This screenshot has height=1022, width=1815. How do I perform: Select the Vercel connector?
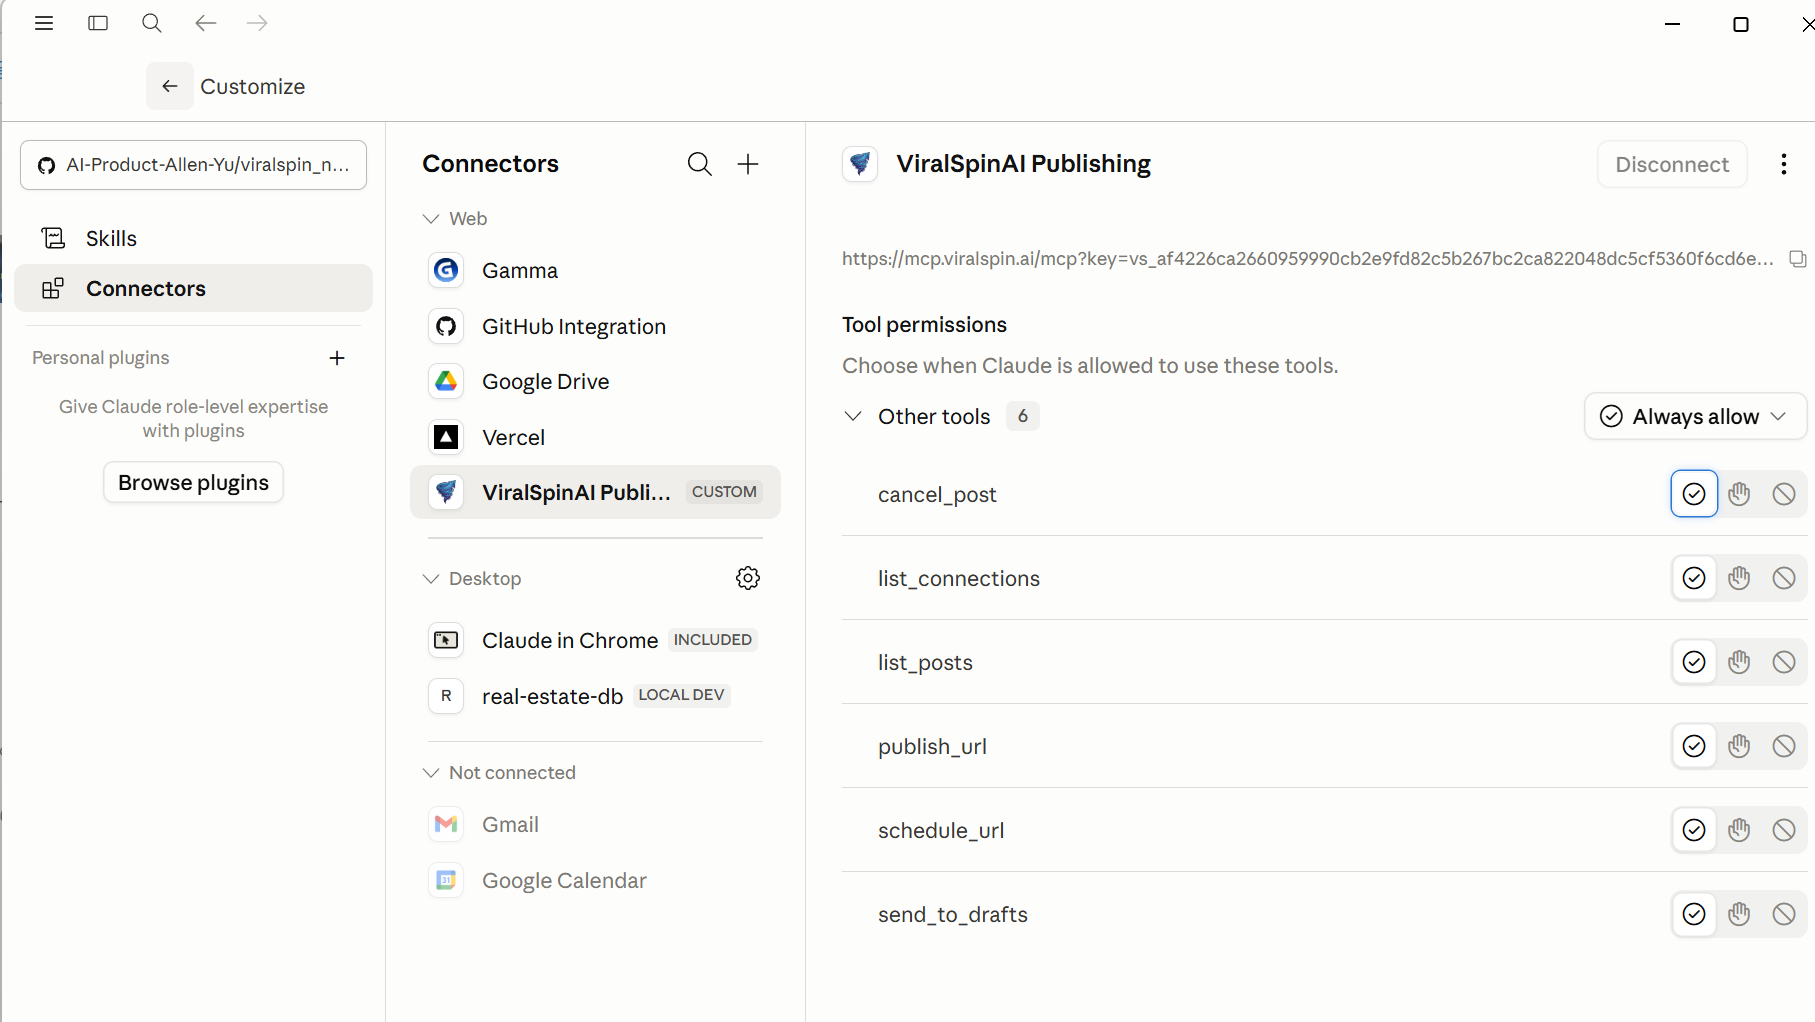[x=595, y=437]
